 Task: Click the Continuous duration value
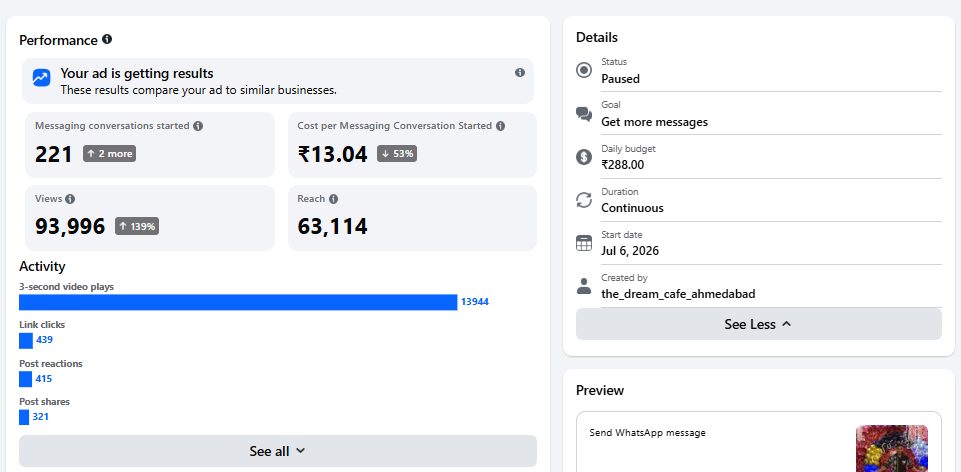coord(632,208)
